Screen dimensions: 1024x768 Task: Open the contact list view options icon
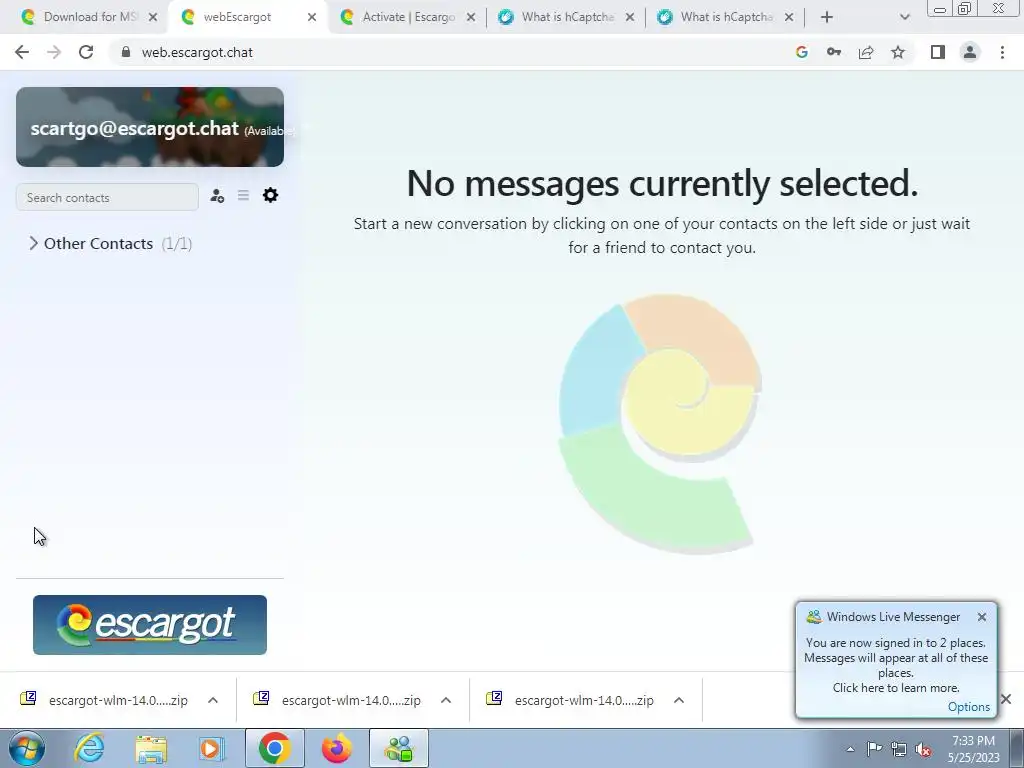pyautogui.click(x=243, y=195)
